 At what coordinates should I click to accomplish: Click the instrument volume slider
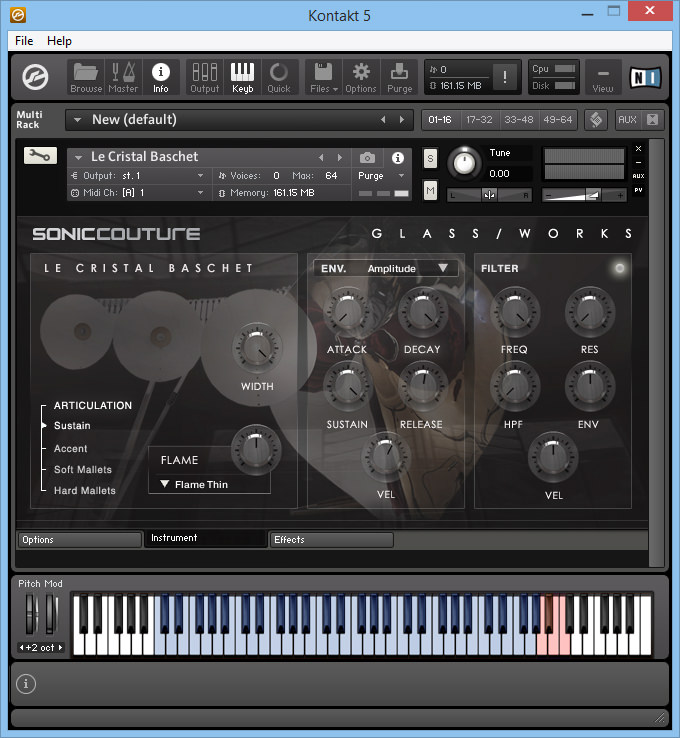[x=584, y=195]
